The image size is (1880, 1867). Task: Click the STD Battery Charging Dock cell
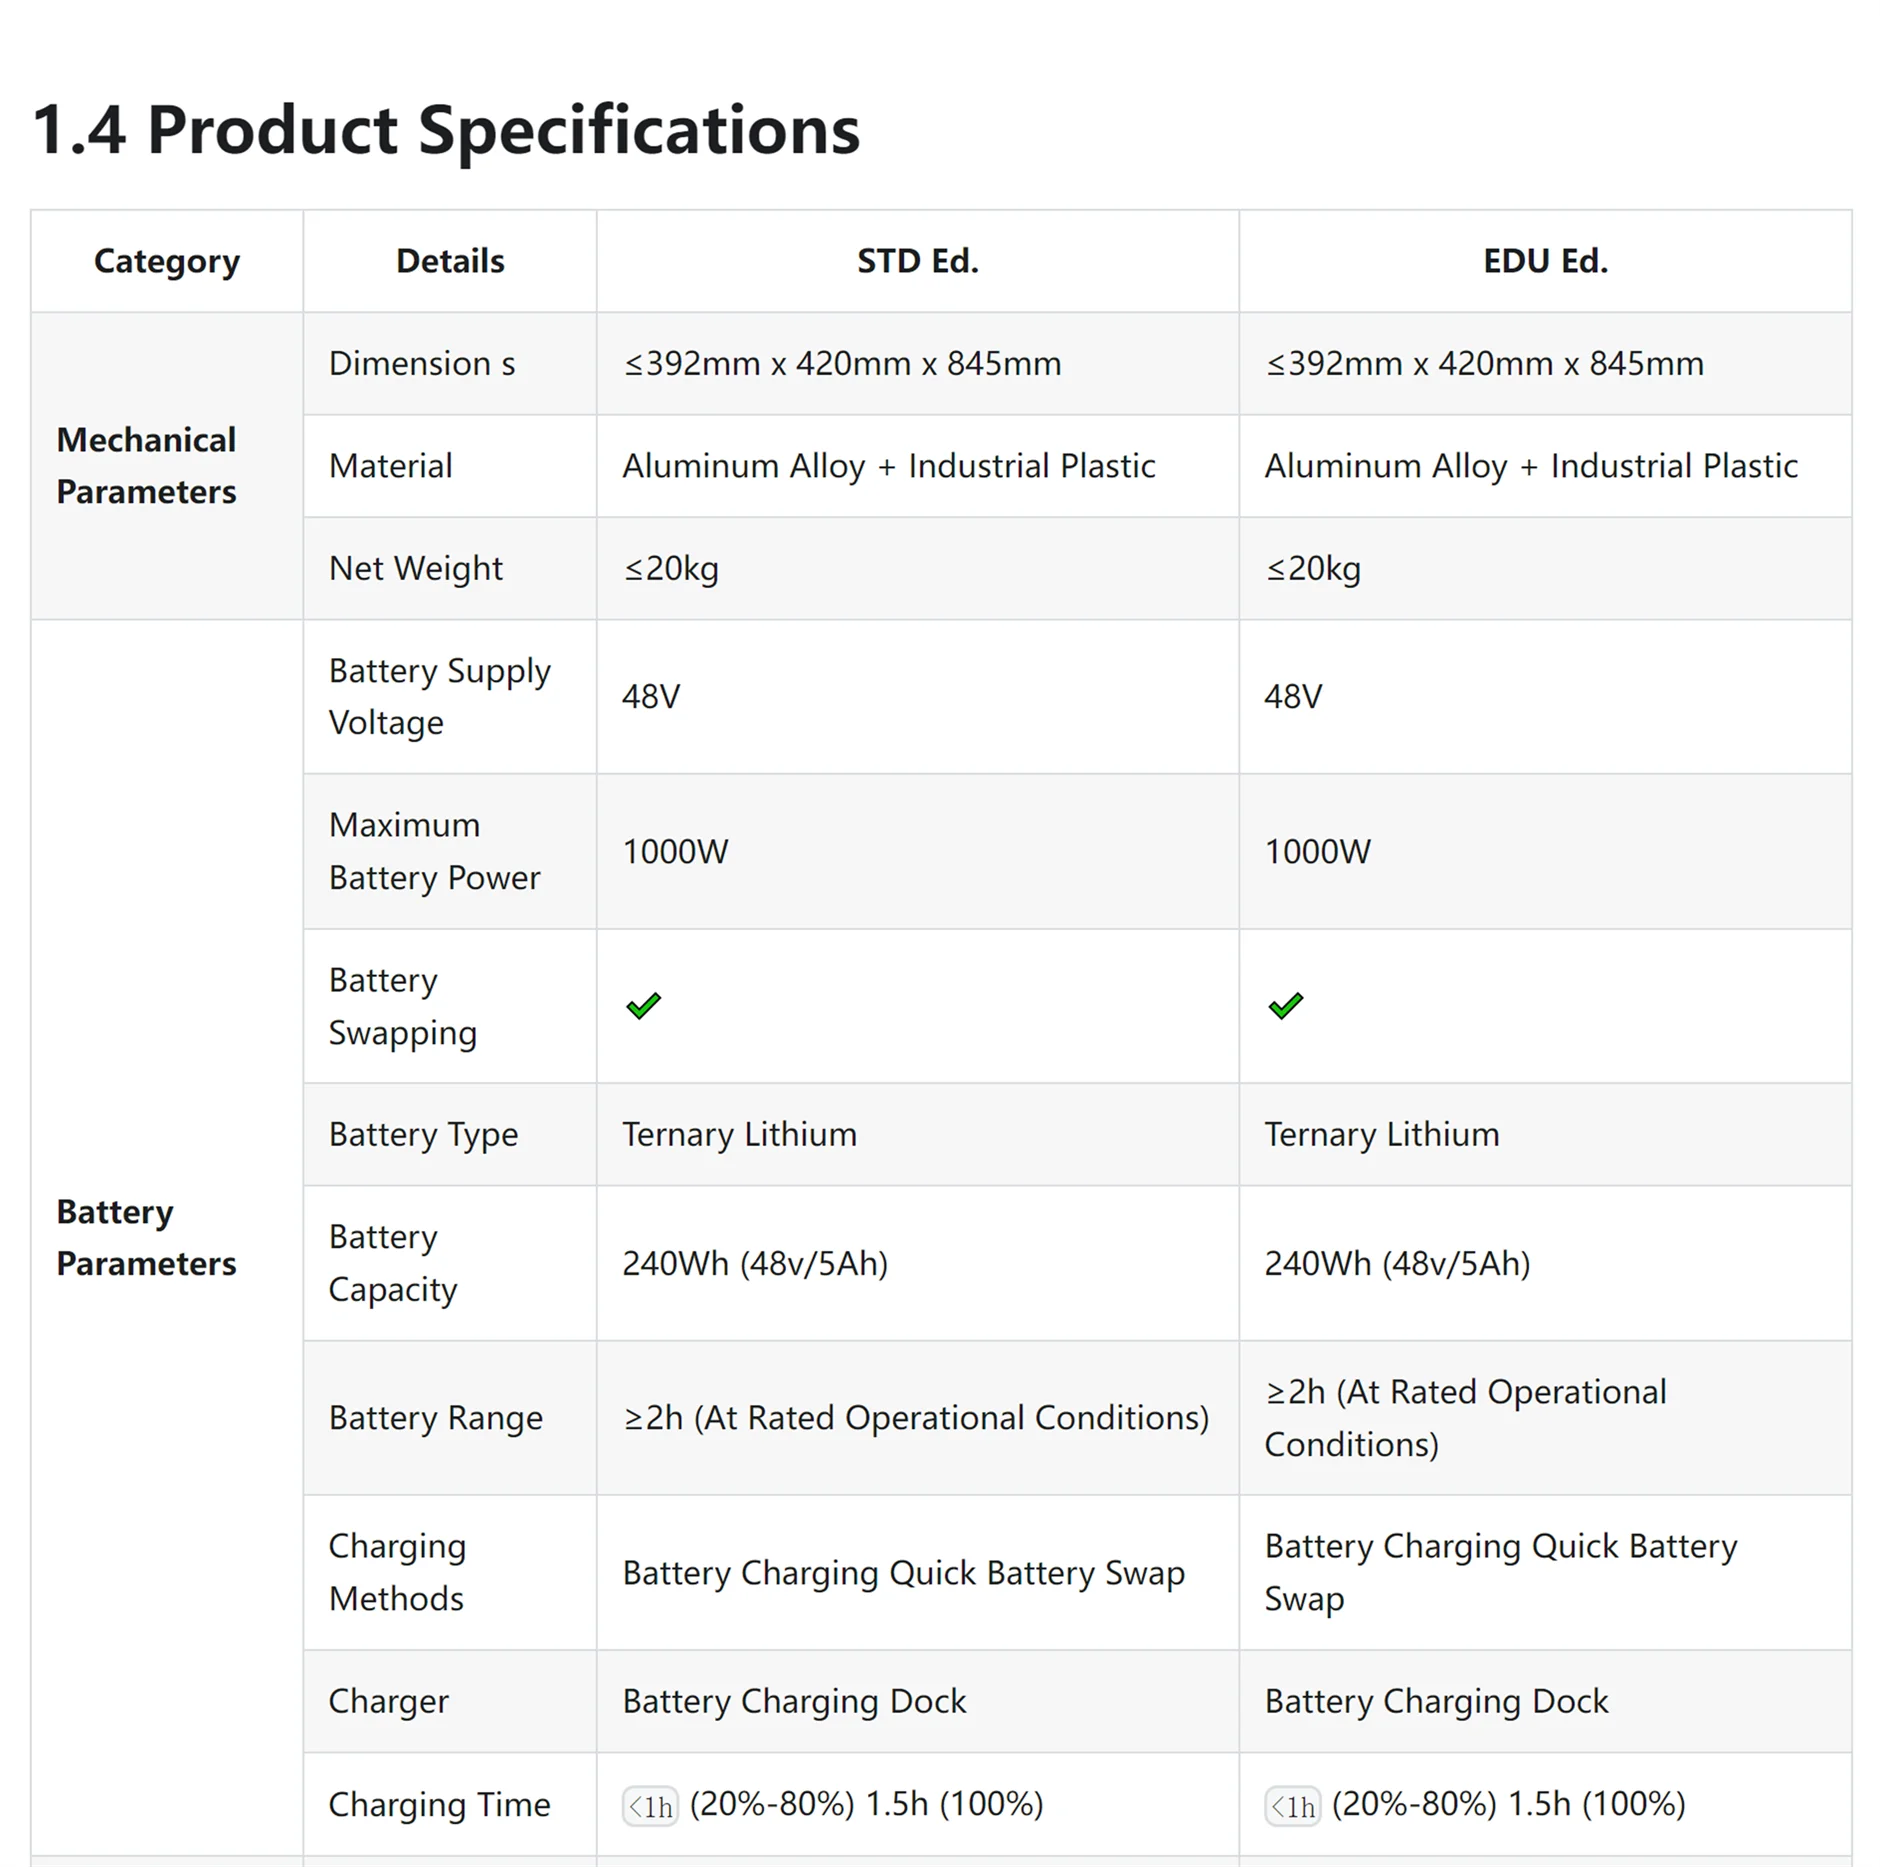tap(918, 1701)
